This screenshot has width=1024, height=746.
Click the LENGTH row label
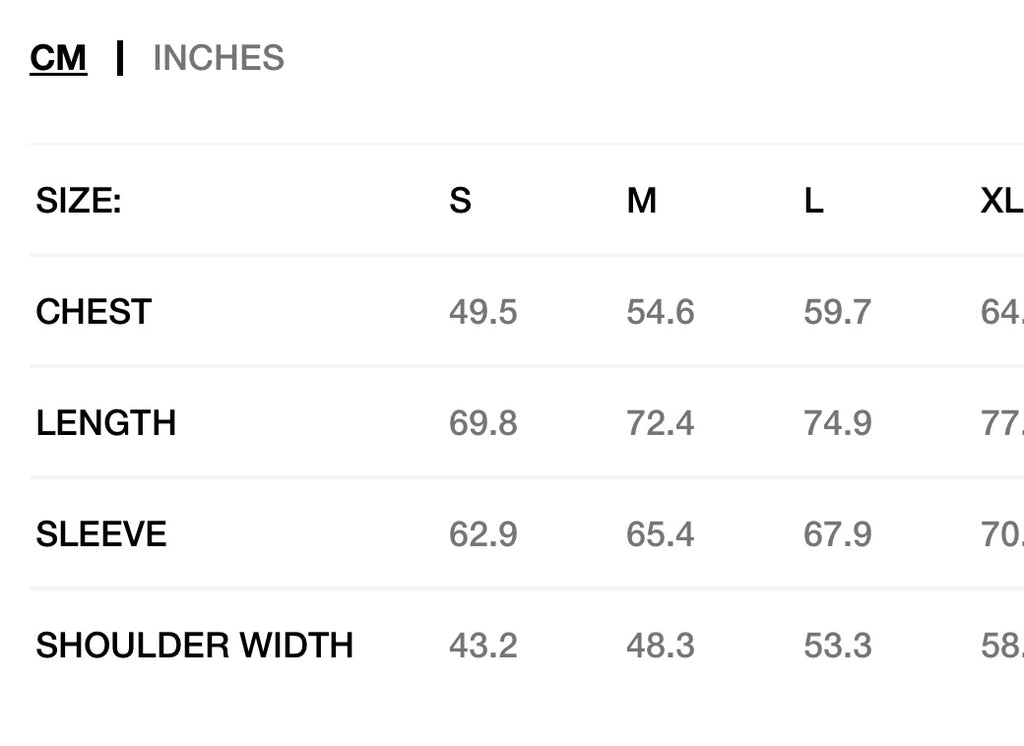(x=106, y=423)
